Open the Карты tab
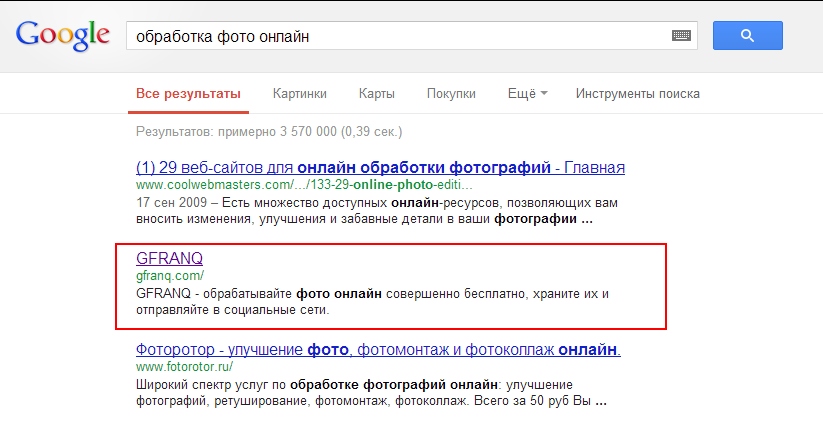The height and width of the screenshot is (425, 823). 376,94
